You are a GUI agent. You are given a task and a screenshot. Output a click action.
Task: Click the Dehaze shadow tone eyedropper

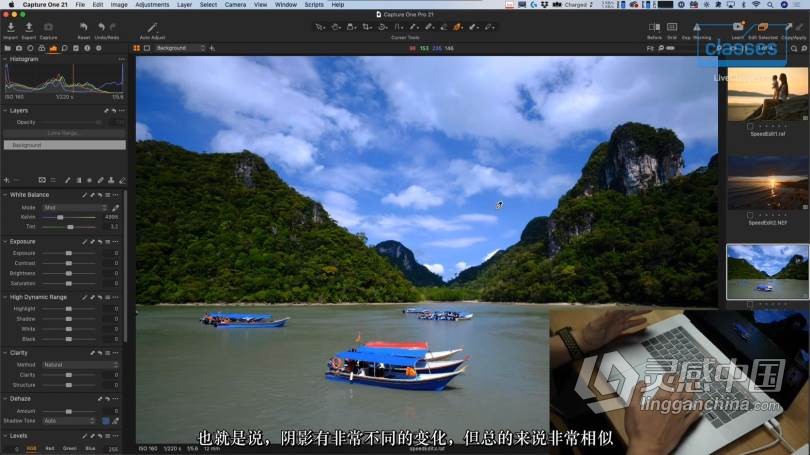116,421
